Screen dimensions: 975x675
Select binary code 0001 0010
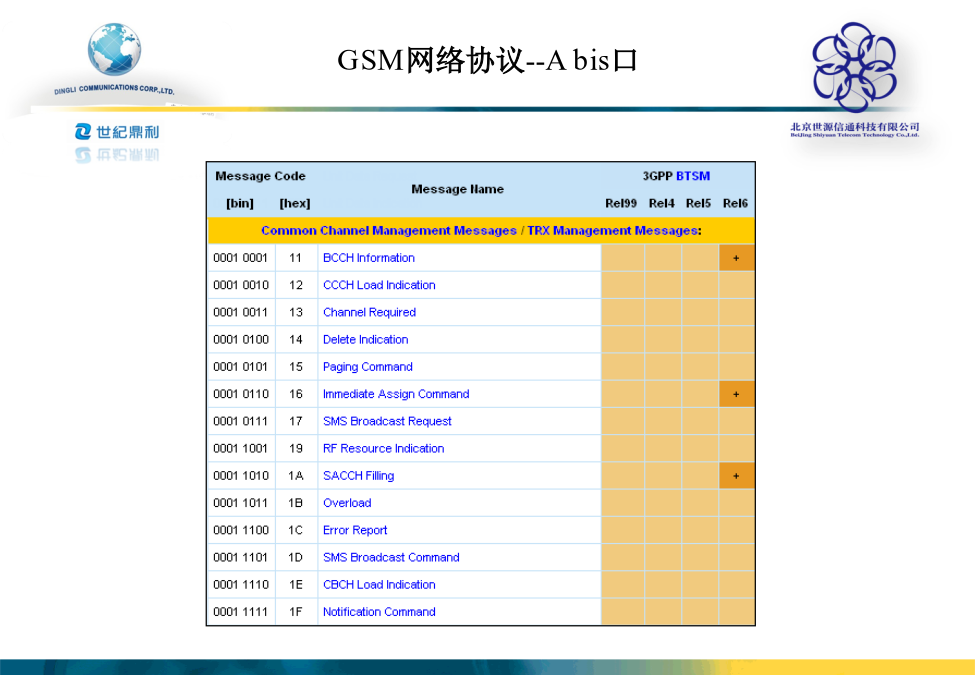[x=241, y=285]
